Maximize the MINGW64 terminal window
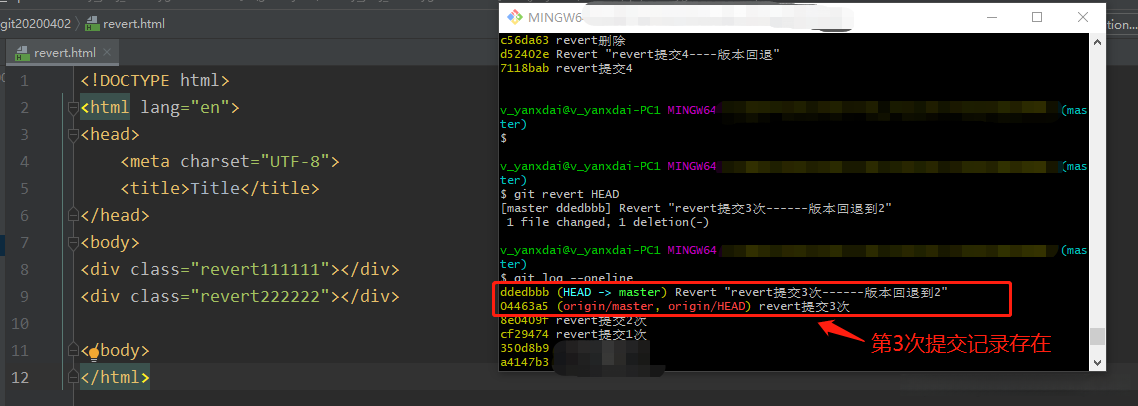 pos(1037,17)
